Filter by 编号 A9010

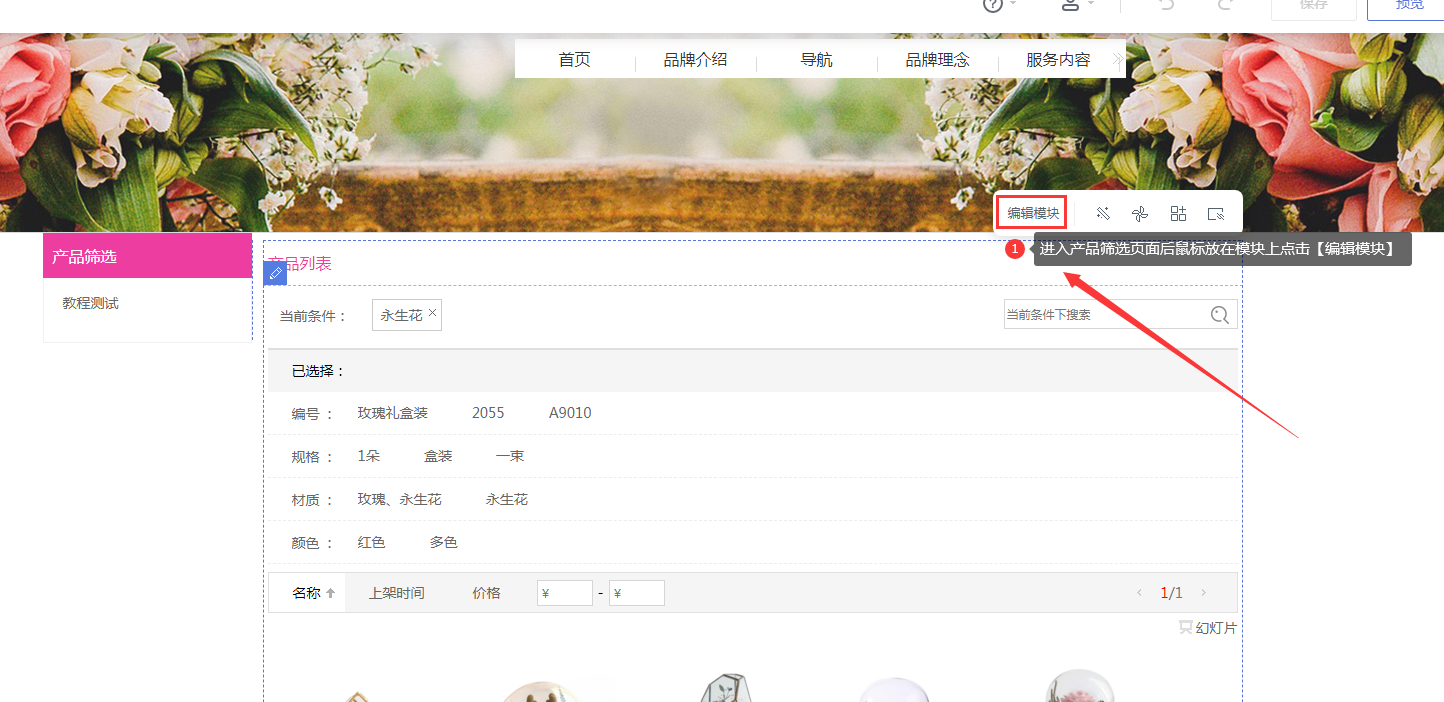coord(570,413)
